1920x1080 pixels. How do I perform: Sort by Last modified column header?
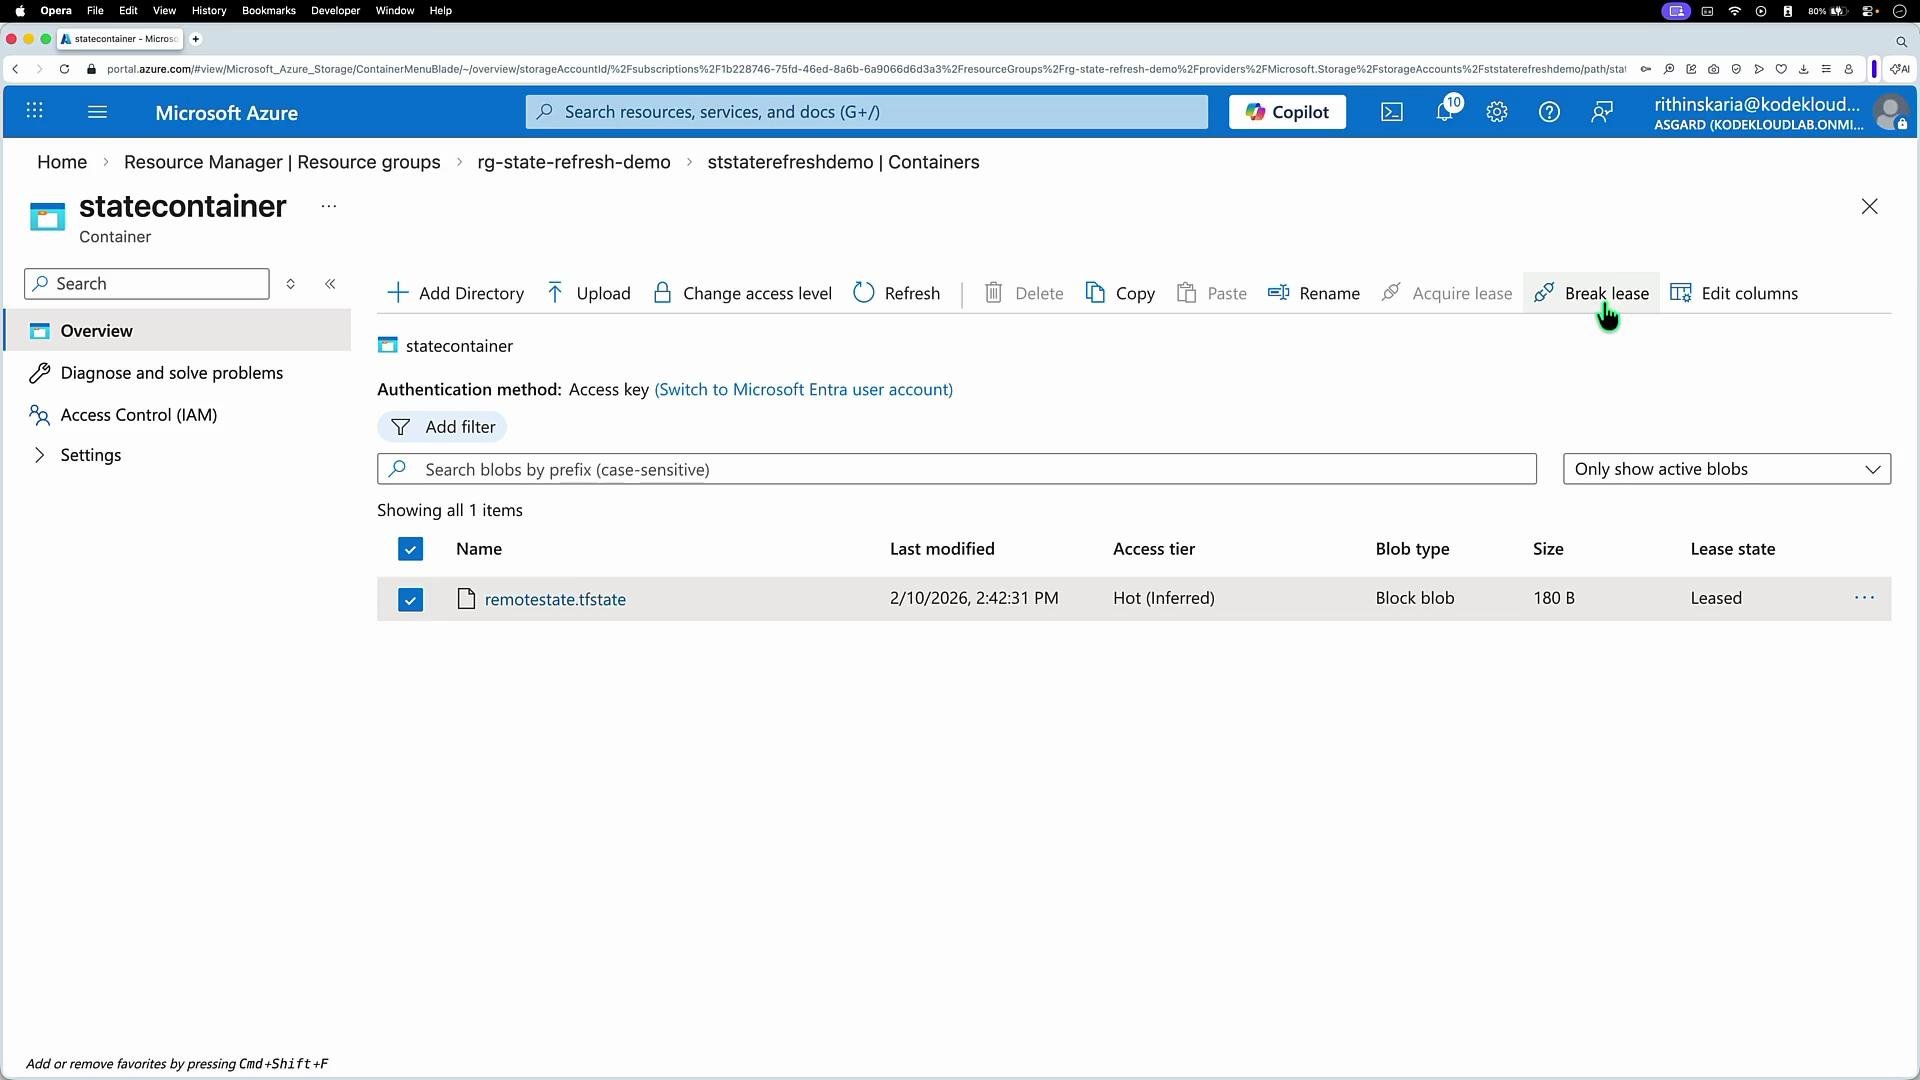(942, 549)
